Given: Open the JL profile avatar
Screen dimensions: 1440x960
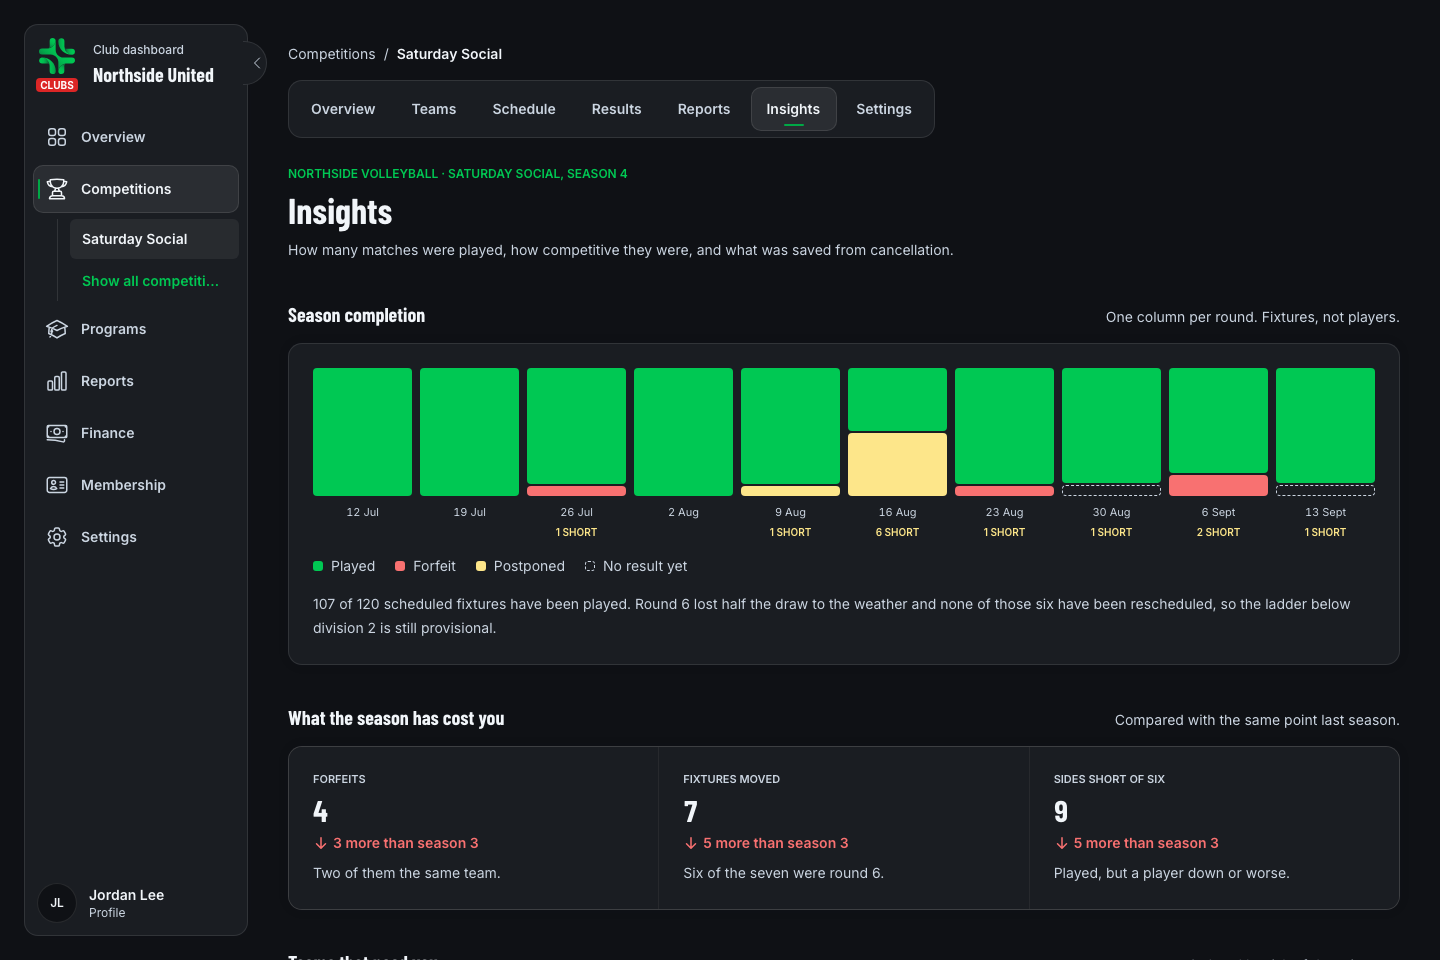Looking at the screenshot, I should [x=57, y=903].
